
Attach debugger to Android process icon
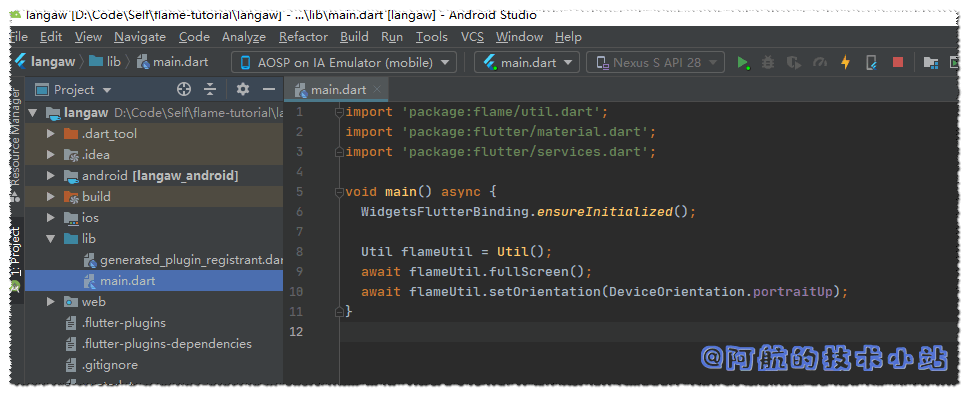click(x=871, y=62)
